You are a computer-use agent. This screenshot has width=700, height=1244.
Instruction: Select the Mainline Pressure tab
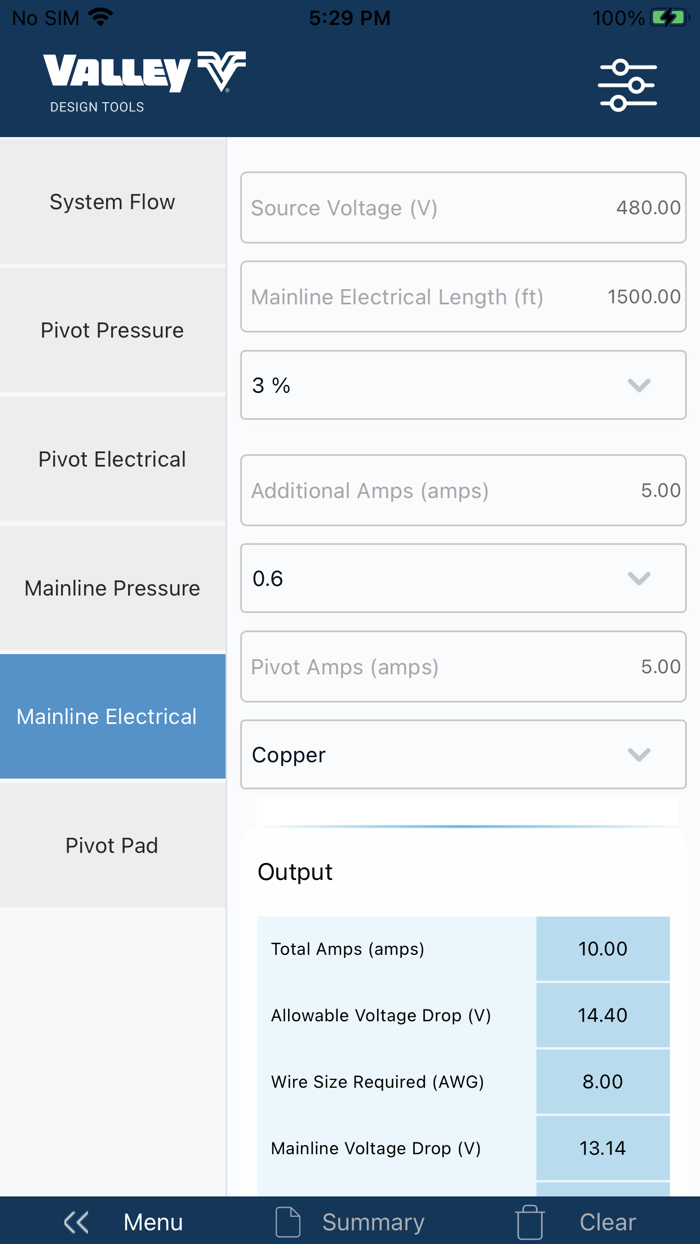pyautogui.click(x=112, y=588)
